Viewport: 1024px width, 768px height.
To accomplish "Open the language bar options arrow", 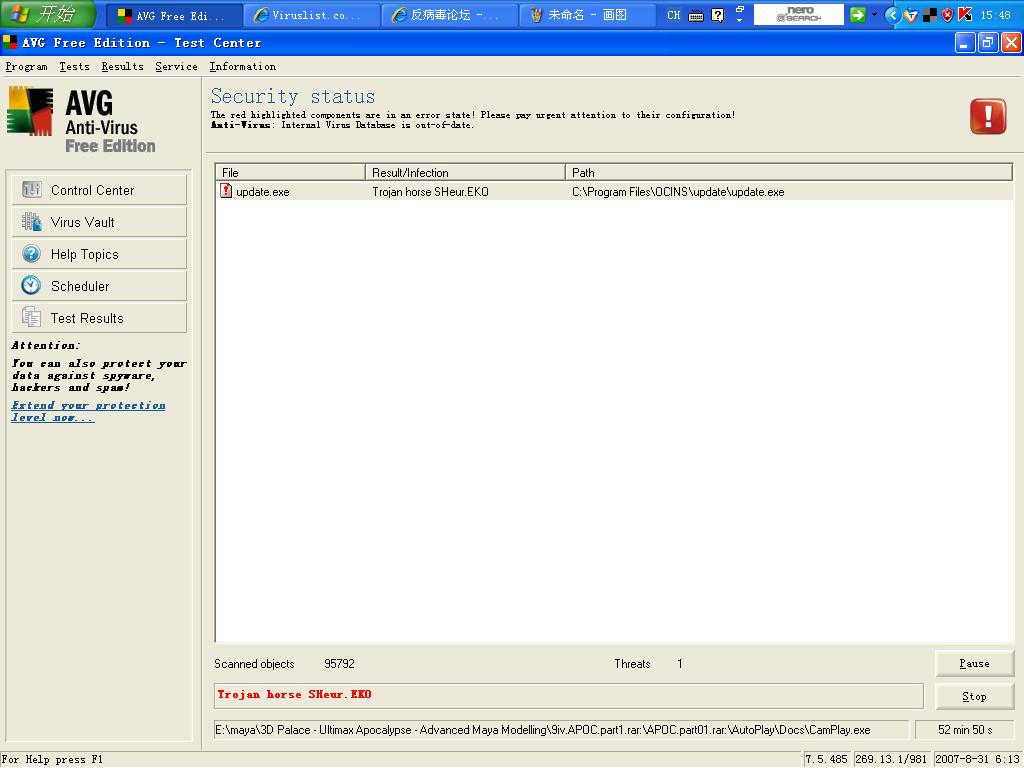I will pyautogui.click(x=740, y=21).
